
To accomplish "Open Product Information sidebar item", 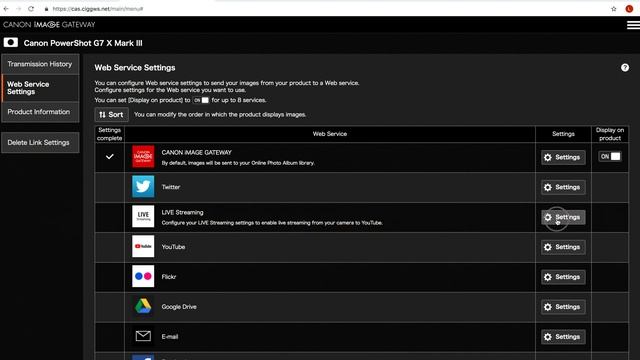I will (x=40, y=112).
